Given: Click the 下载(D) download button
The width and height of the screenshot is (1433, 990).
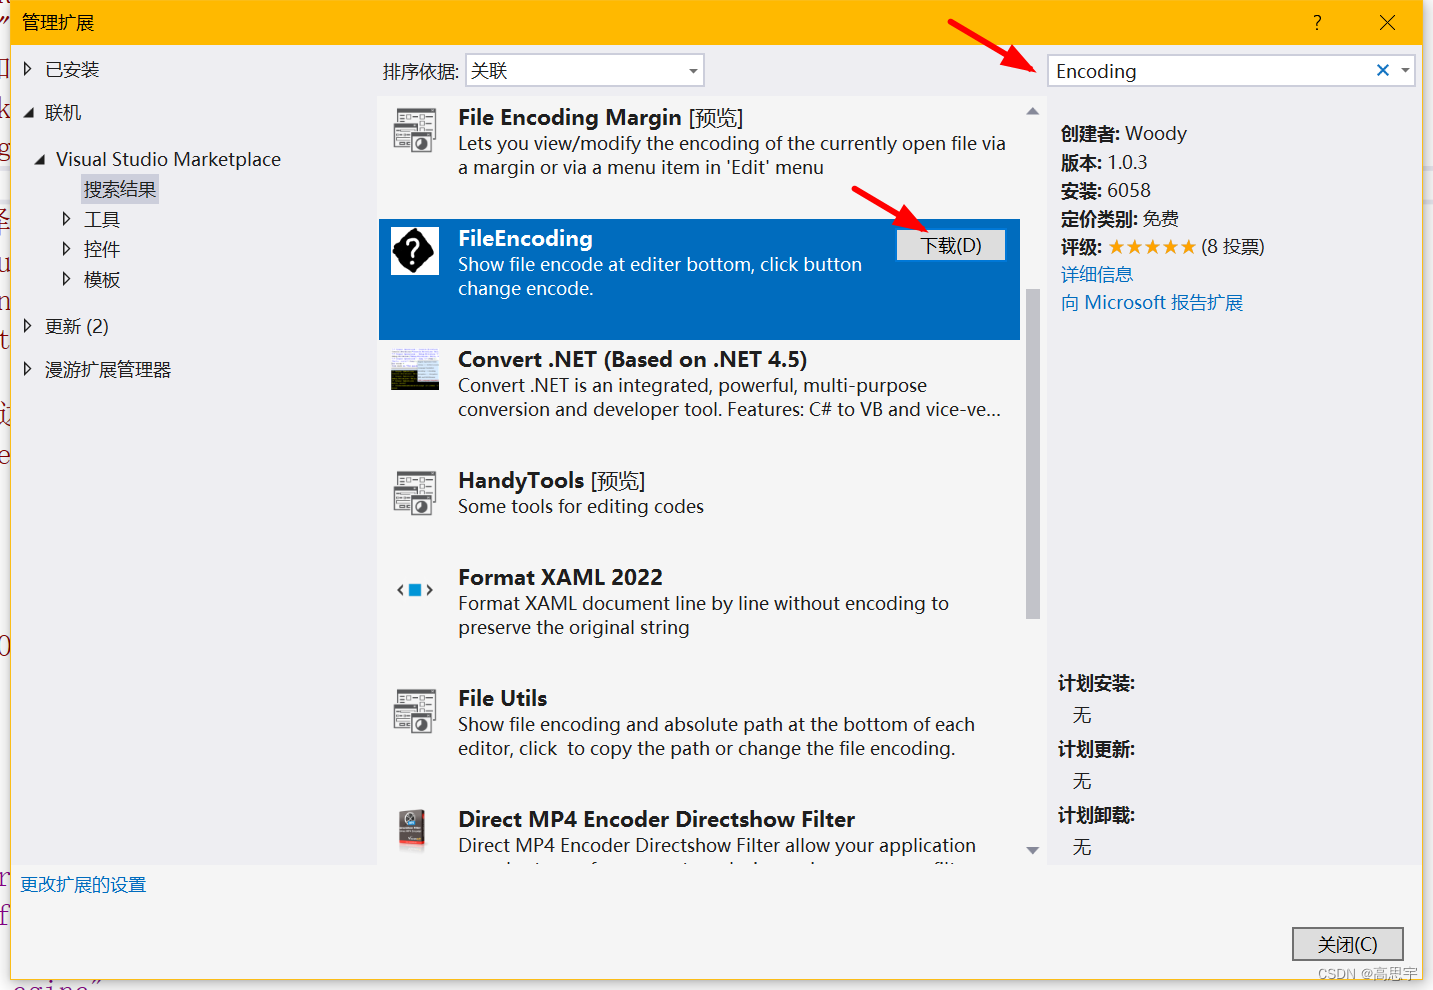Looking at the screenshot, I should click(950, 245).
